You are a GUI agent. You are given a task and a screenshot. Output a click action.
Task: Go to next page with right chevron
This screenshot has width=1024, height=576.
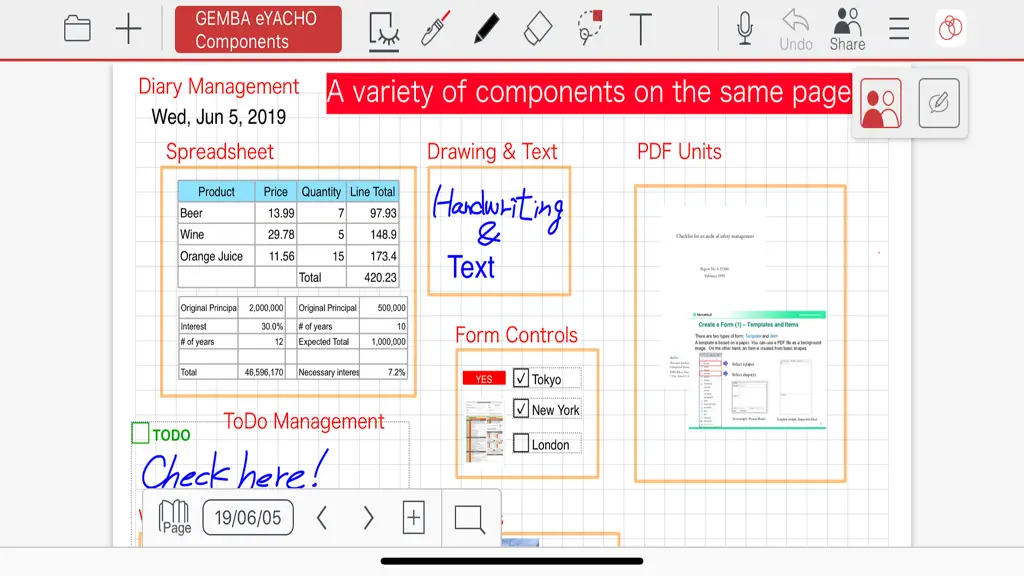(x=368, y=518)
